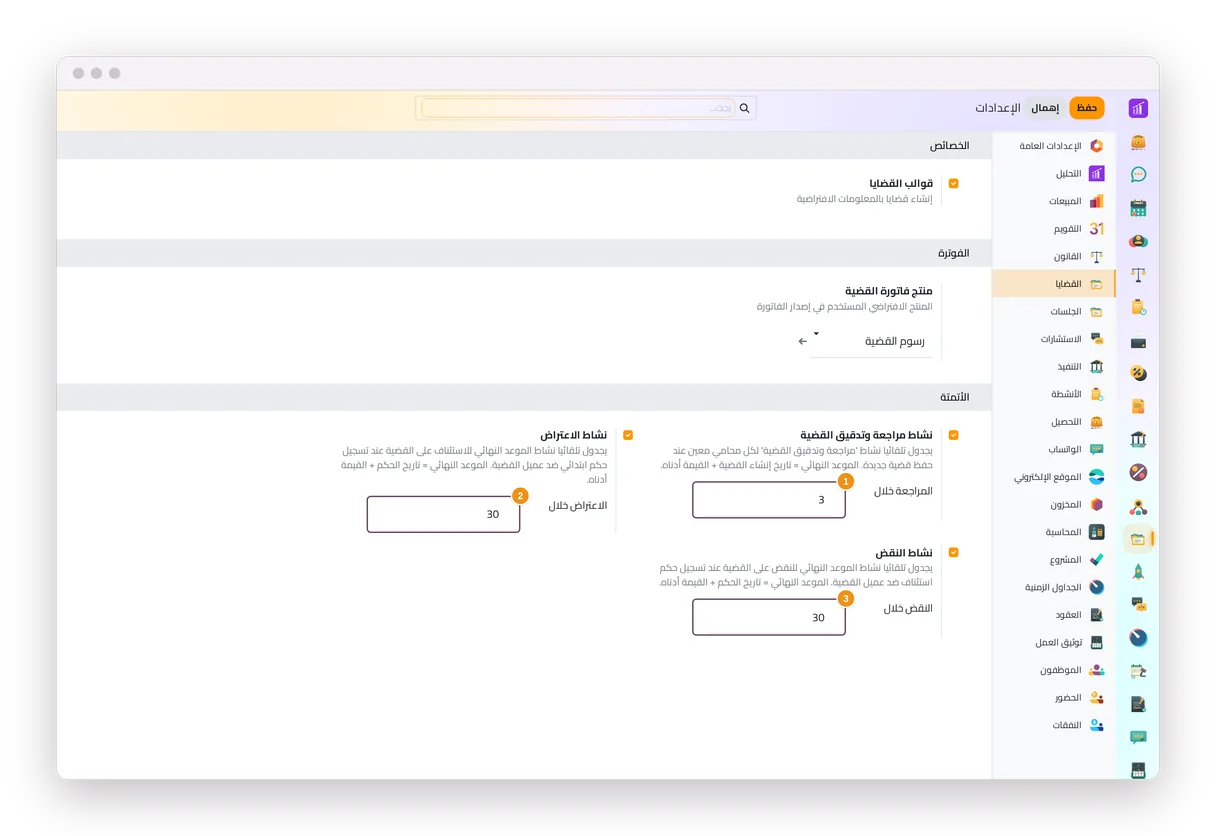Open the bank building app in far-right bar
This screenshot has height=836, width=1216.
coord(1138,439)
